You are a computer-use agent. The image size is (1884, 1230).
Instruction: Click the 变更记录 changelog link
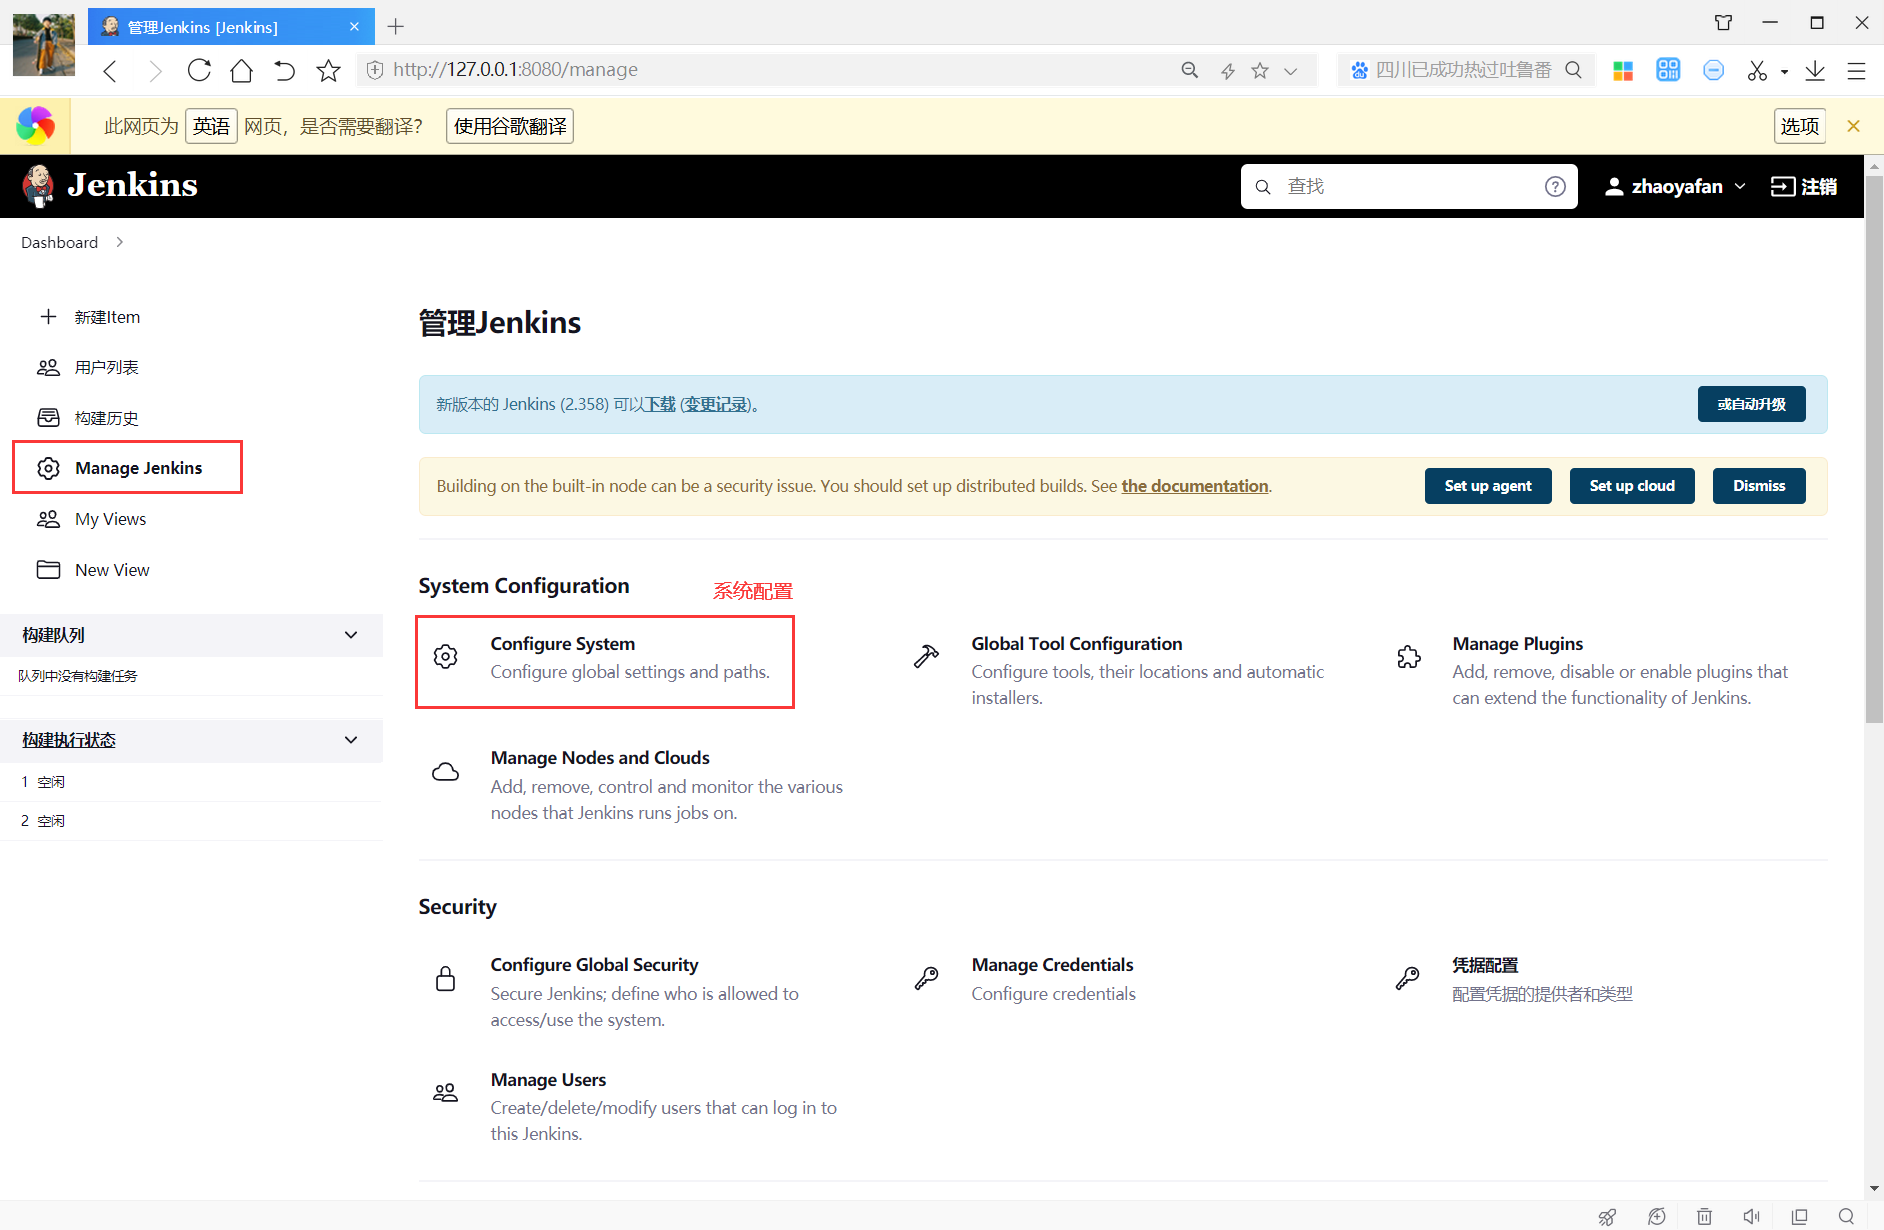pos(715,404)
